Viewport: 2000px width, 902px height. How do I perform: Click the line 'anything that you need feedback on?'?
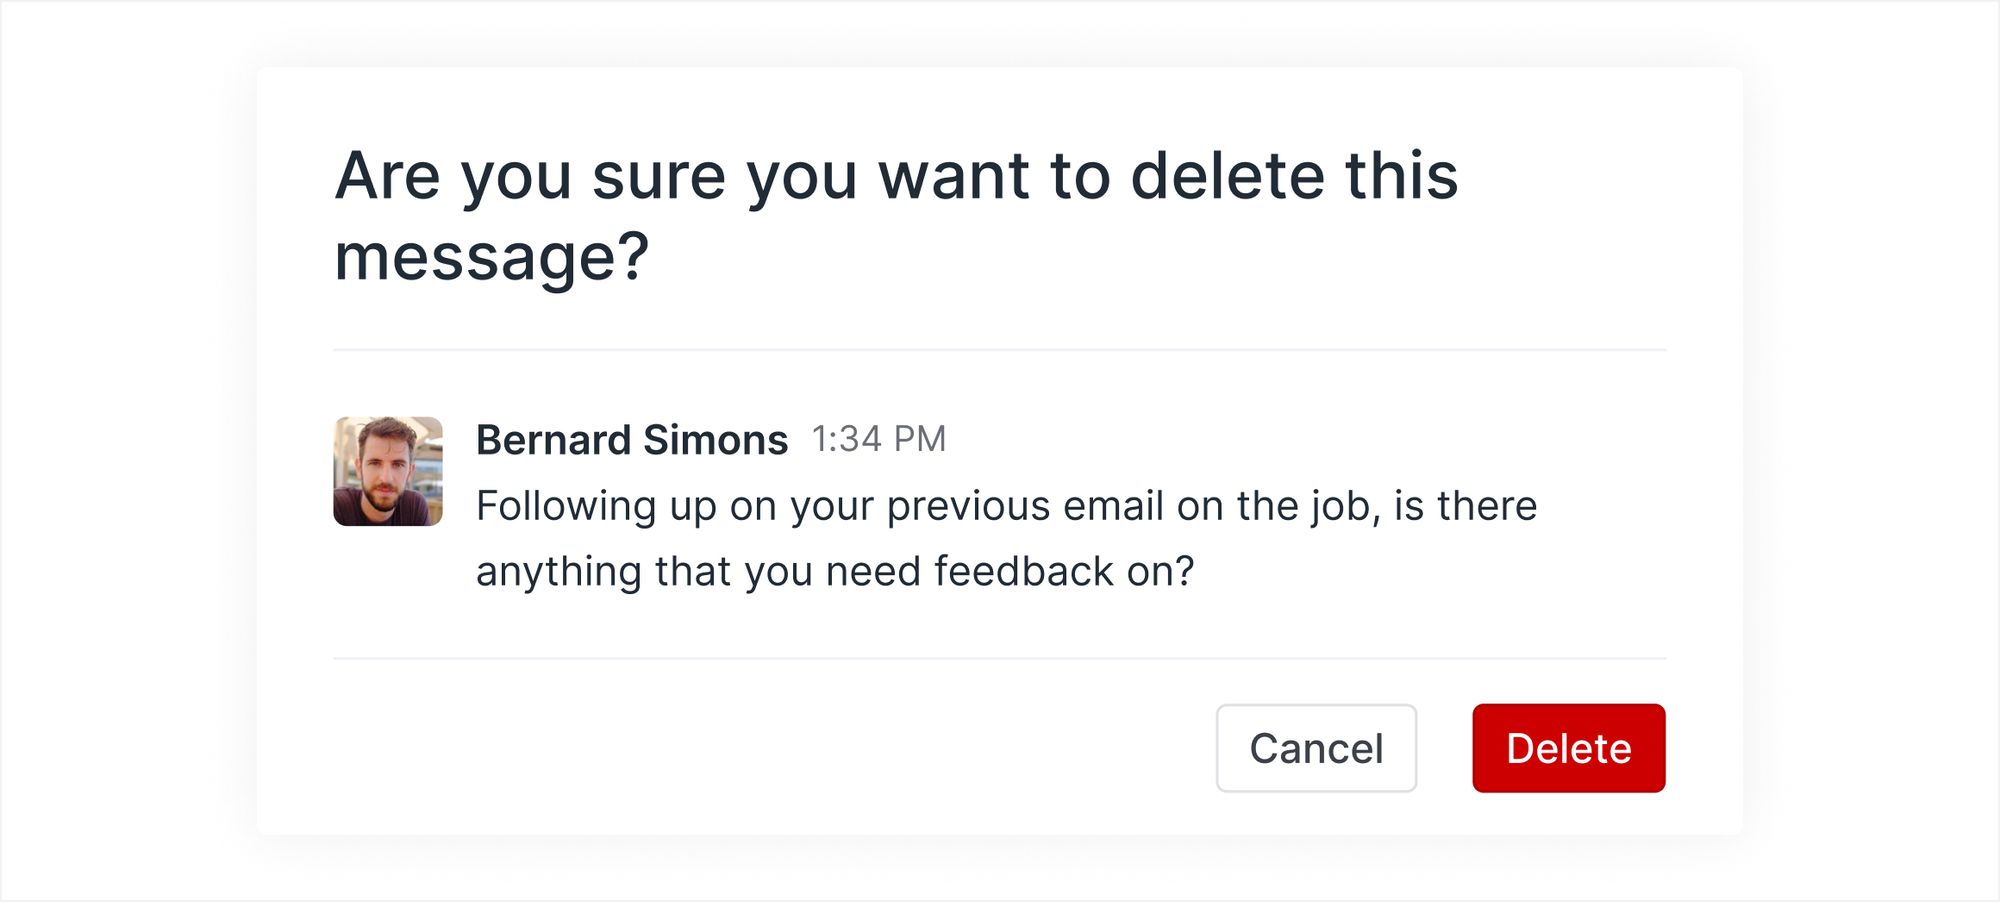(x=835, y=572)
